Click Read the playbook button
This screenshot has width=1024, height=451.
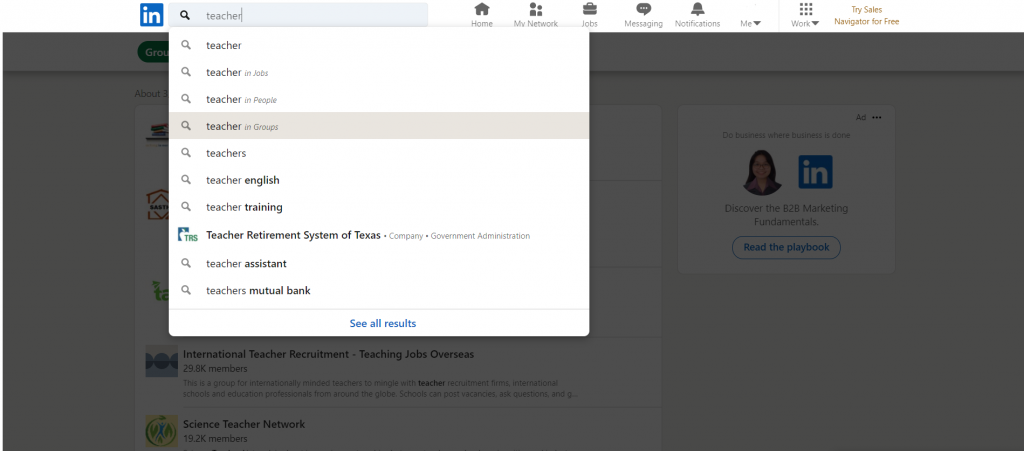point(786,247)
